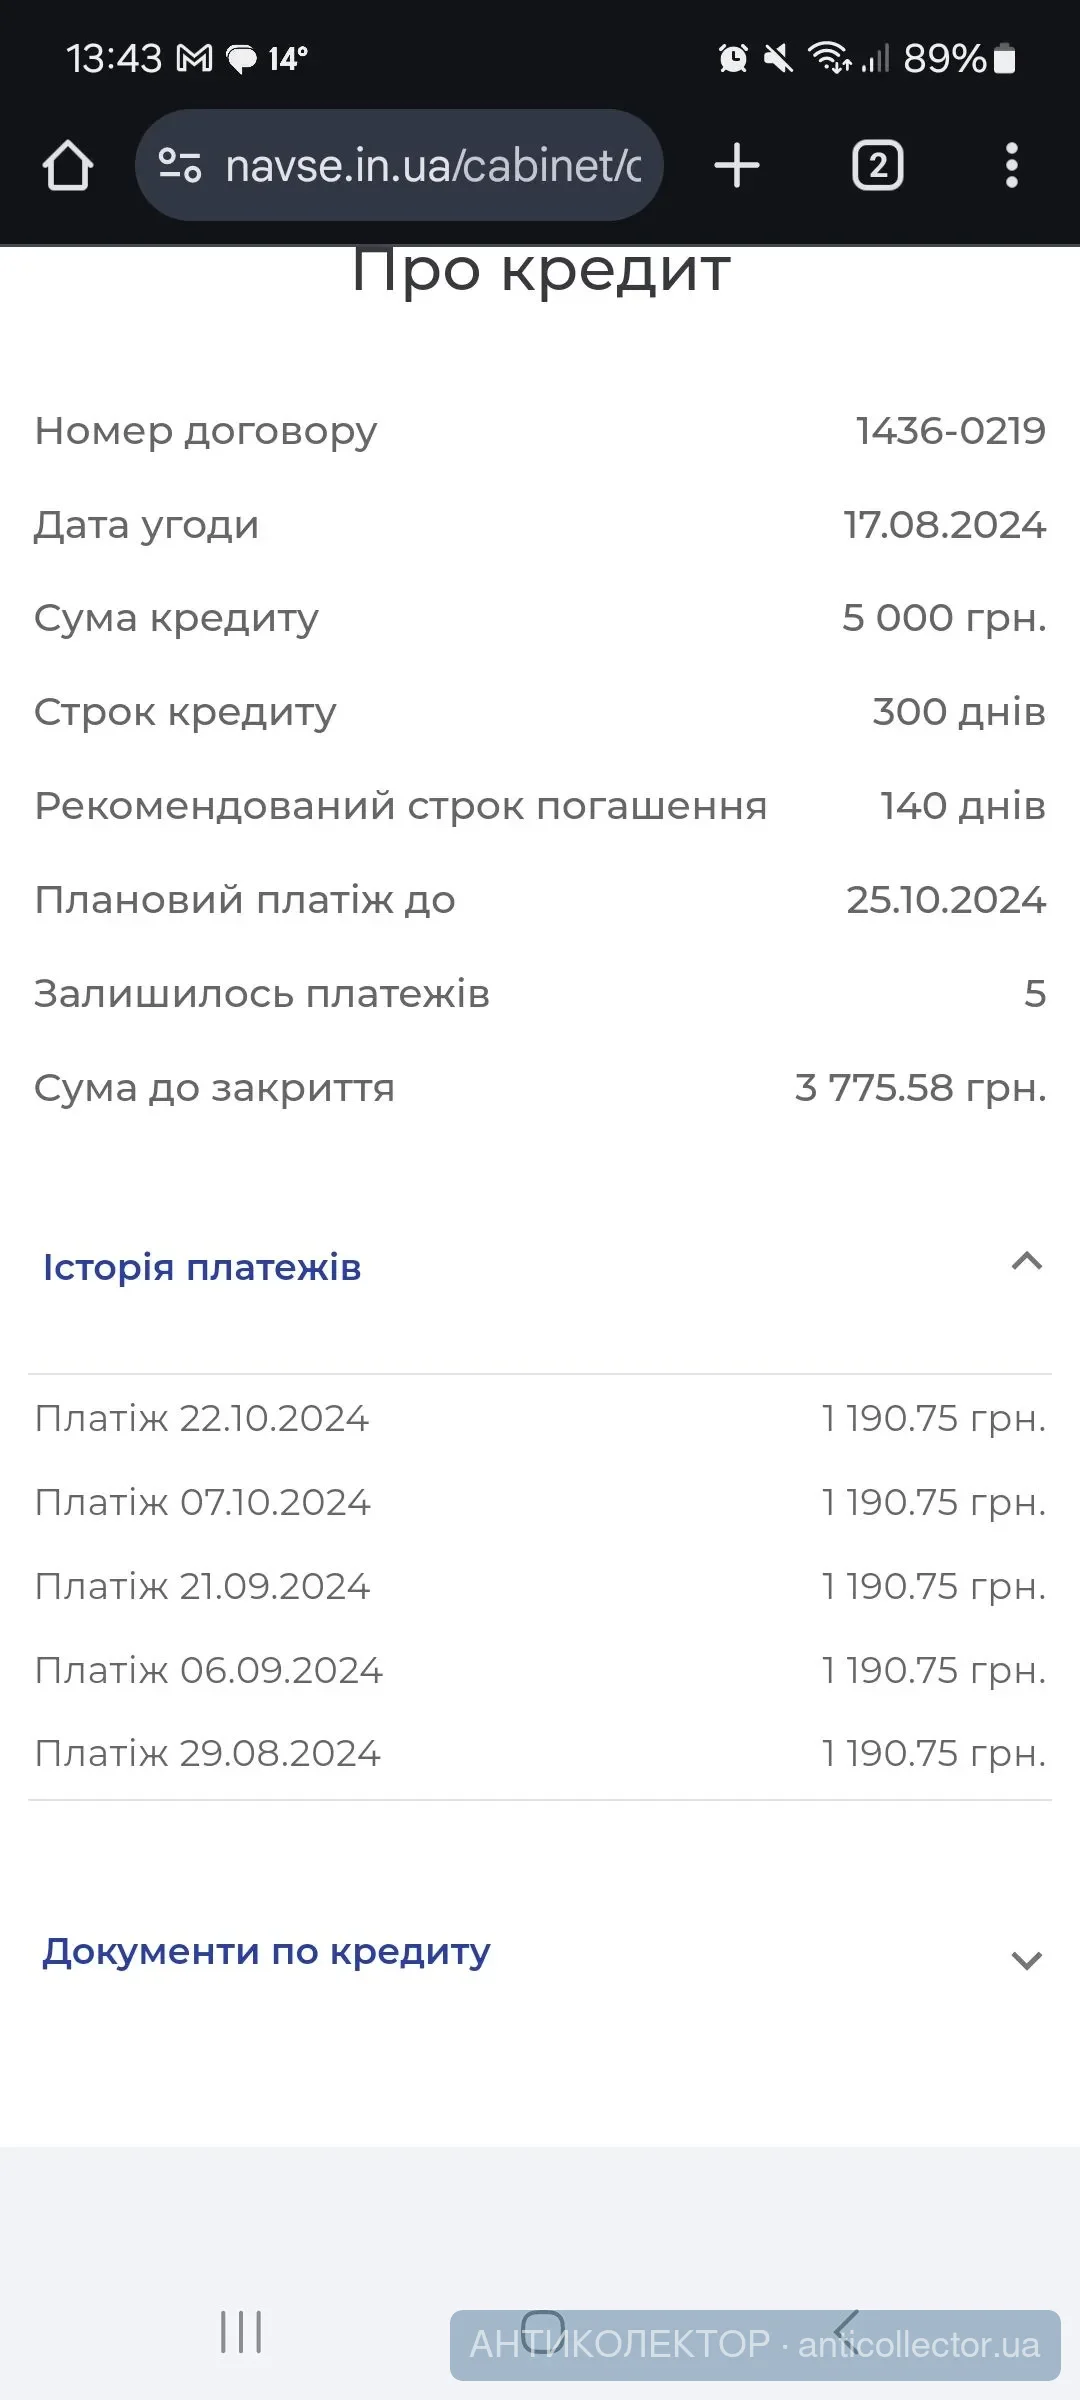The width and height of the screenshot is (1080, 2400).
Task: Tap the alarm icon in status bar
Action: pyautogui.click(x=733, y=59)
